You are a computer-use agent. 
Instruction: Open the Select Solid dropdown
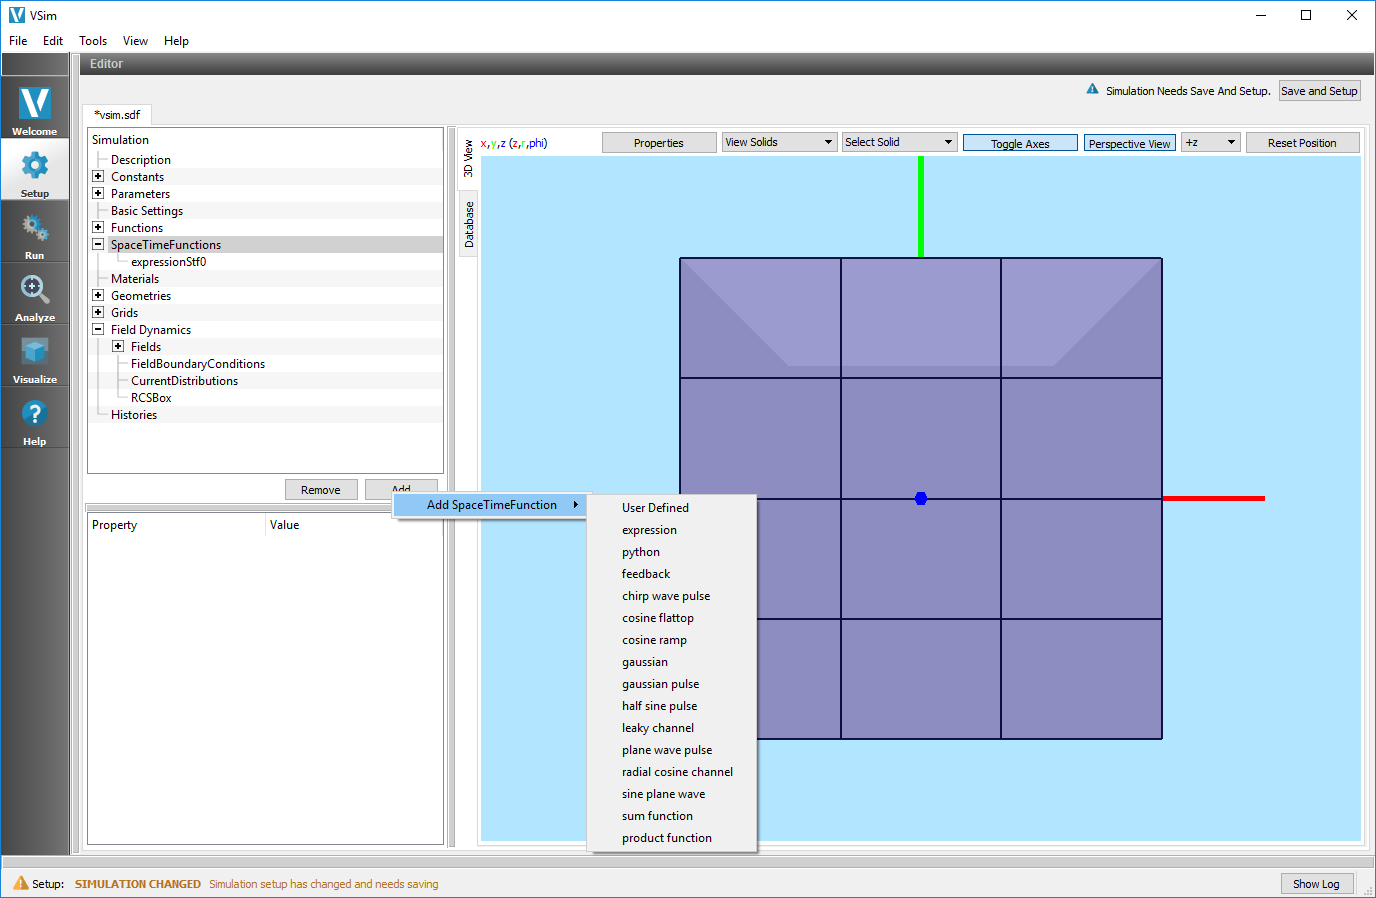(899, 142)
